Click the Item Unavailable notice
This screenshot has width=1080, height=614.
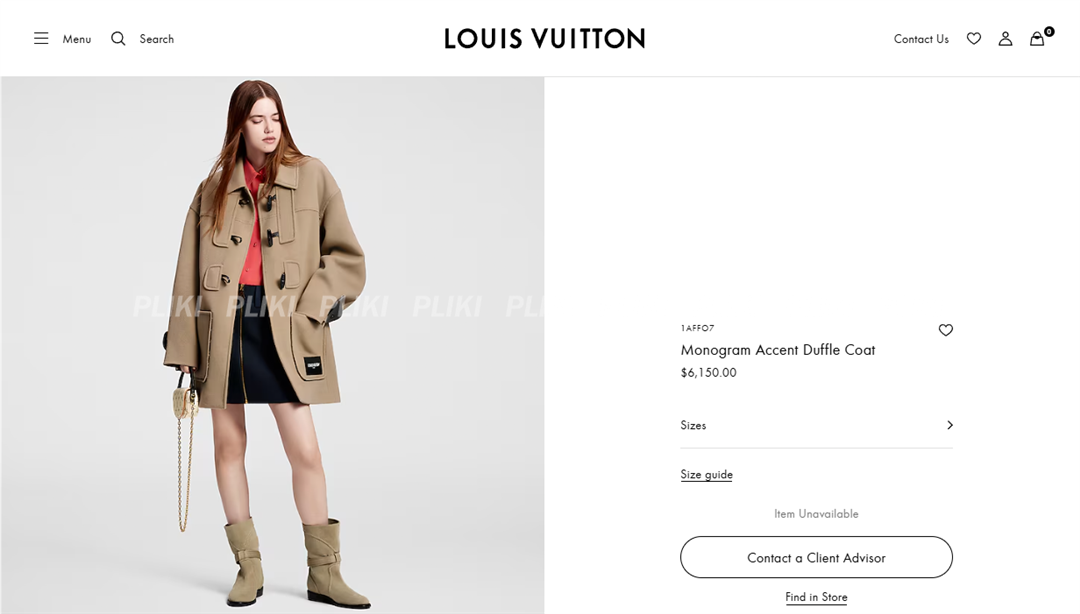[x=816, y=514]
